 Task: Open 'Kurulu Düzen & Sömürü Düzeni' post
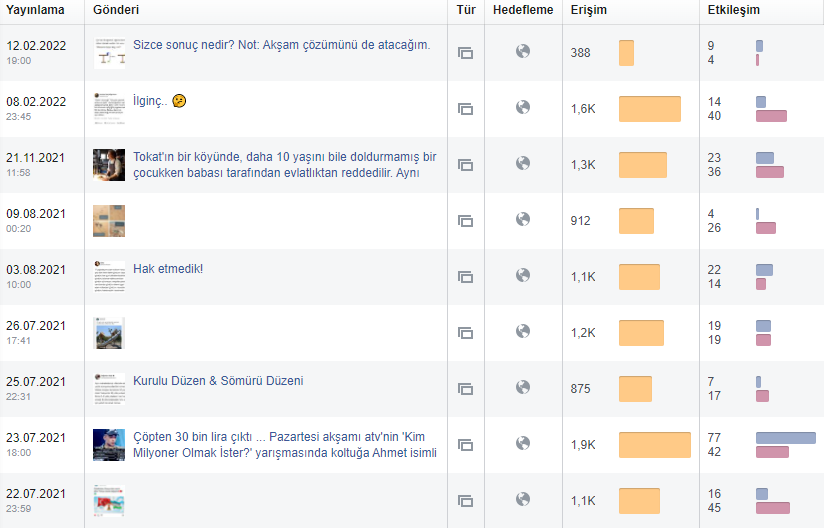218,381
